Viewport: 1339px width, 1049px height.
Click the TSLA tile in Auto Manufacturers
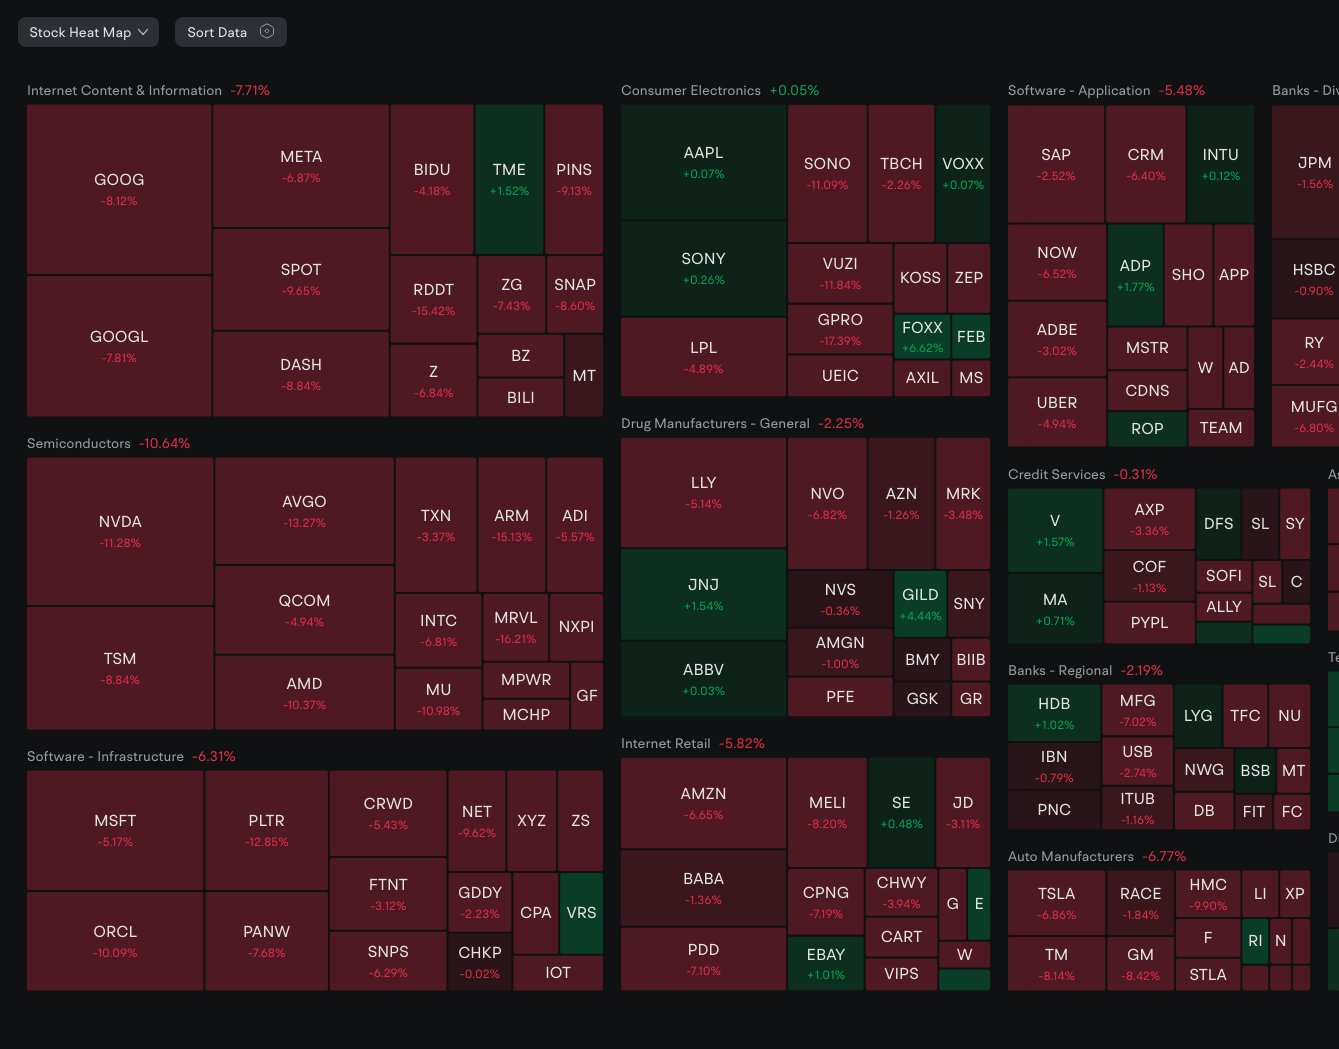coord(1056,903)
